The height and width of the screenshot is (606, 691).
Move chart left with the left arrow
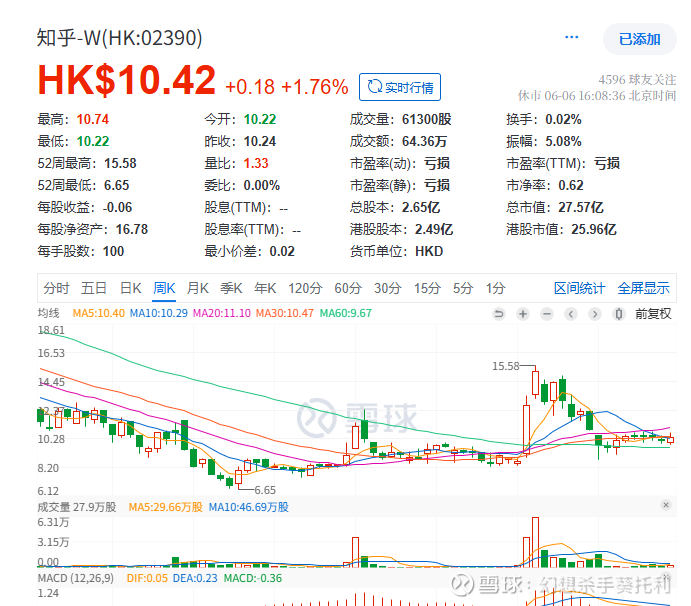pos(571,314)
